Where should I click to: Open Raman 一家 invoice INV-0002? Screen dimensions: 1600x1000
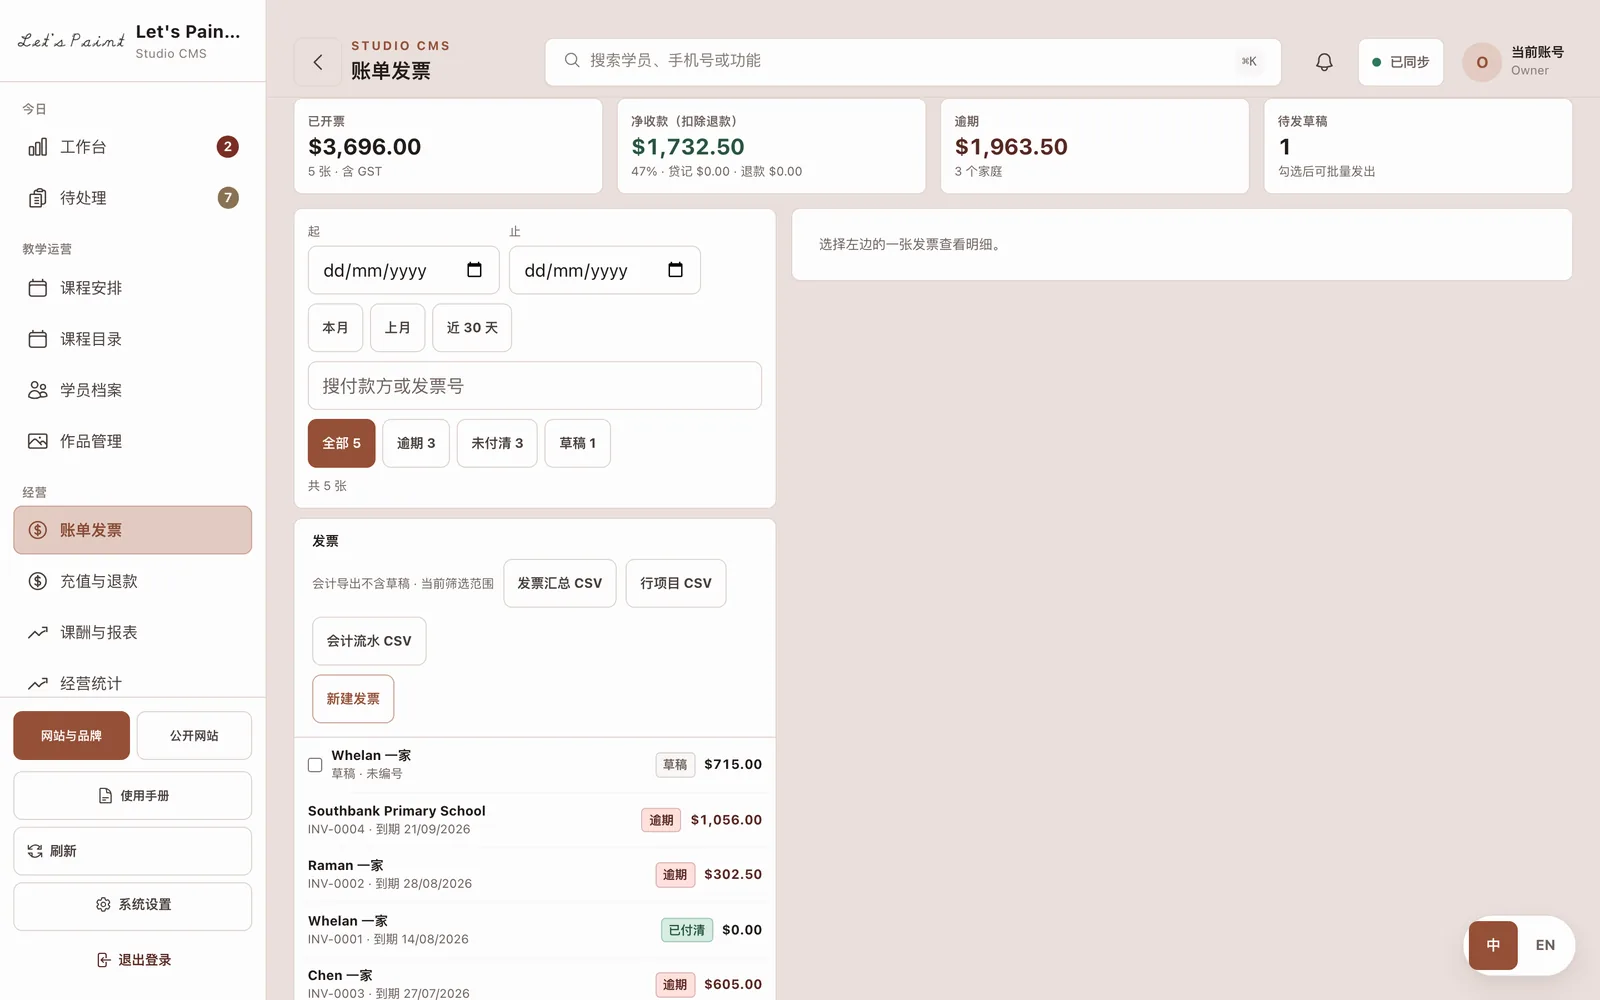(535, 874)
